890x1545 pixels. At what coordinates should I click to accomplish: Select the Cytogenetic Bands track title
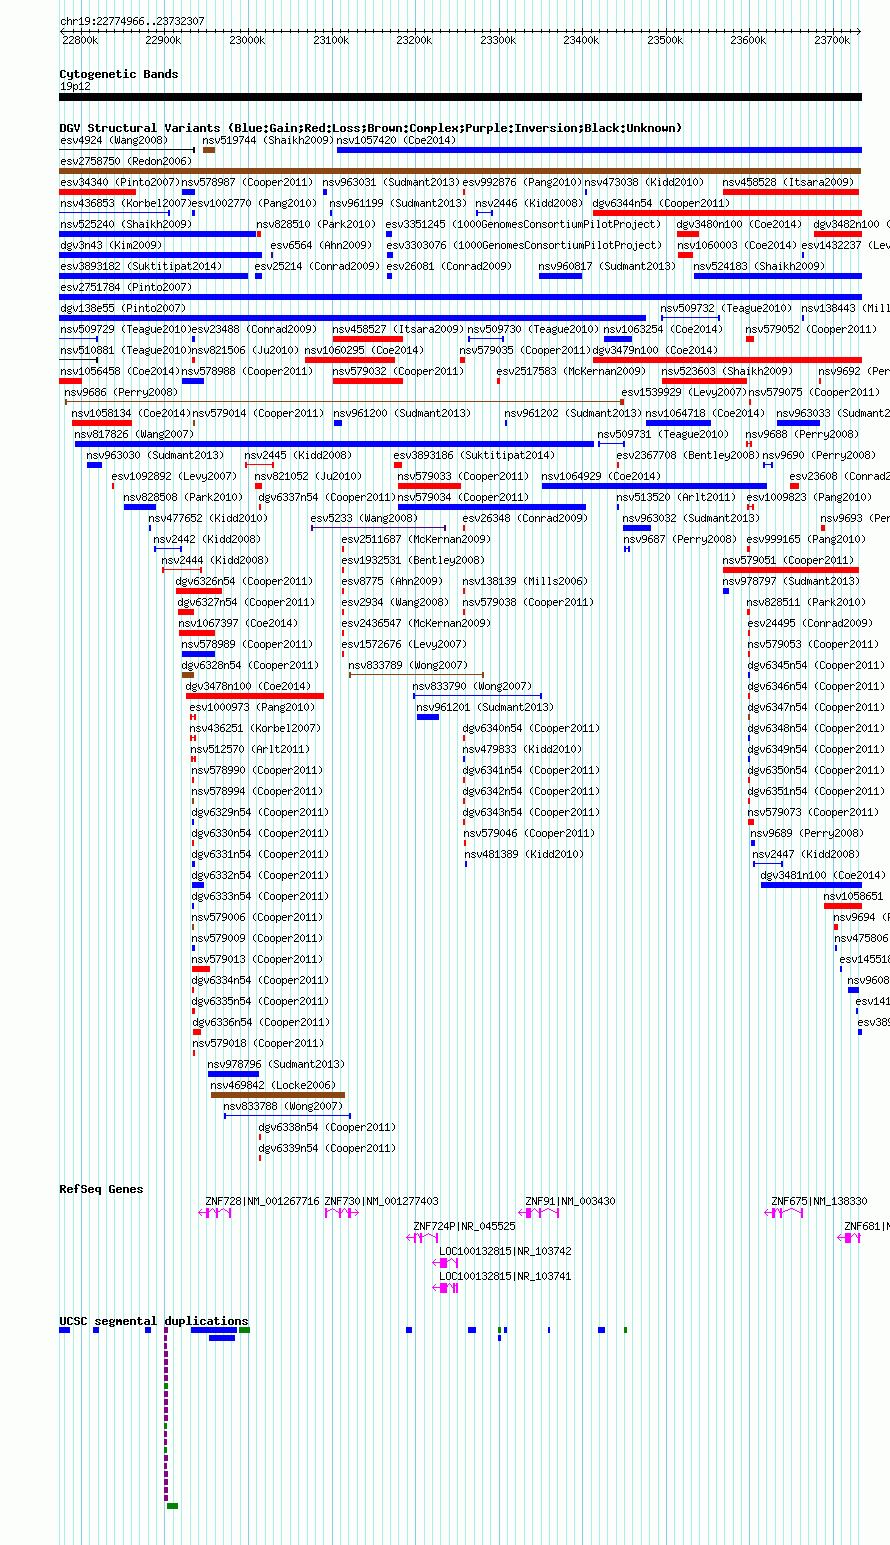pos(119,74)
